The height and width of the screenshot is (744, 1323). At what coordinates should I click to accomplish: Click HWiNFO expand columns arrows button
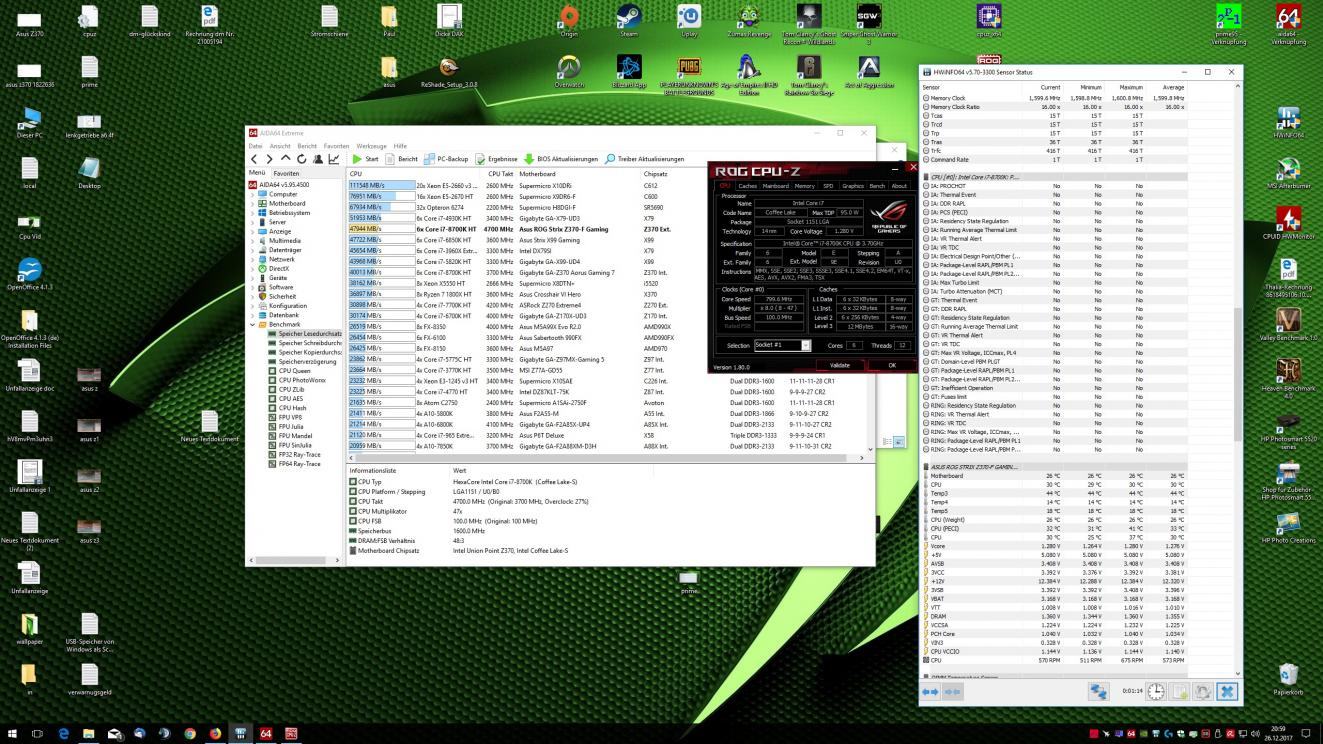point(930,691)
